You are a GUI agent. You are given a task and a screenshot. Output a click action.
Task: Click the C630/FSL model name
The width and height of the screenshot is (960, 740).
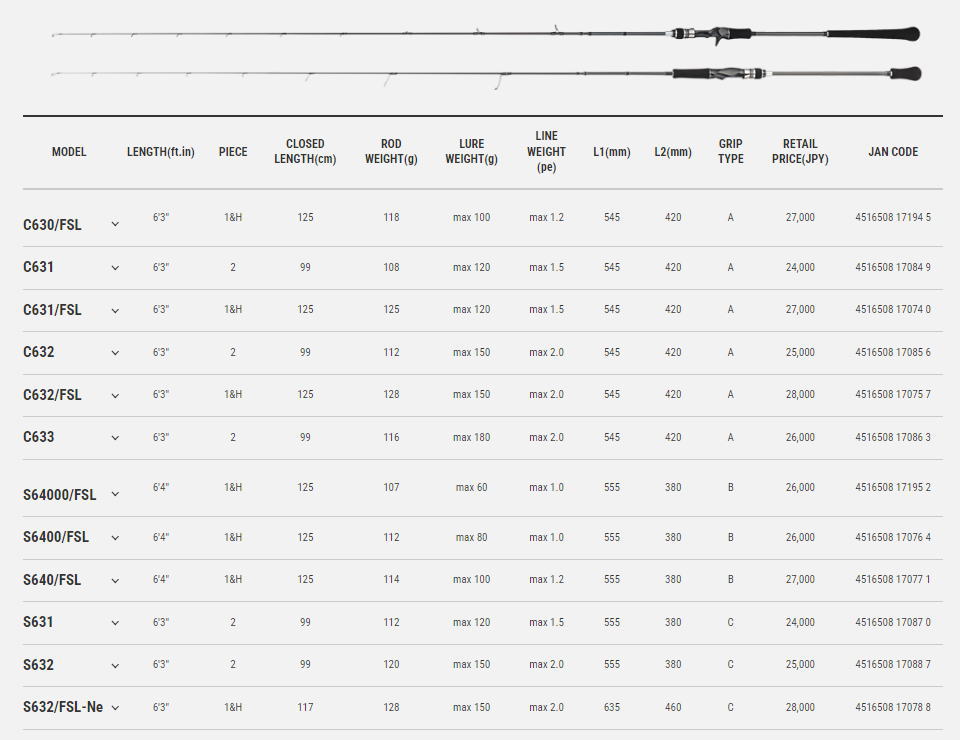[x=52, y=225]
